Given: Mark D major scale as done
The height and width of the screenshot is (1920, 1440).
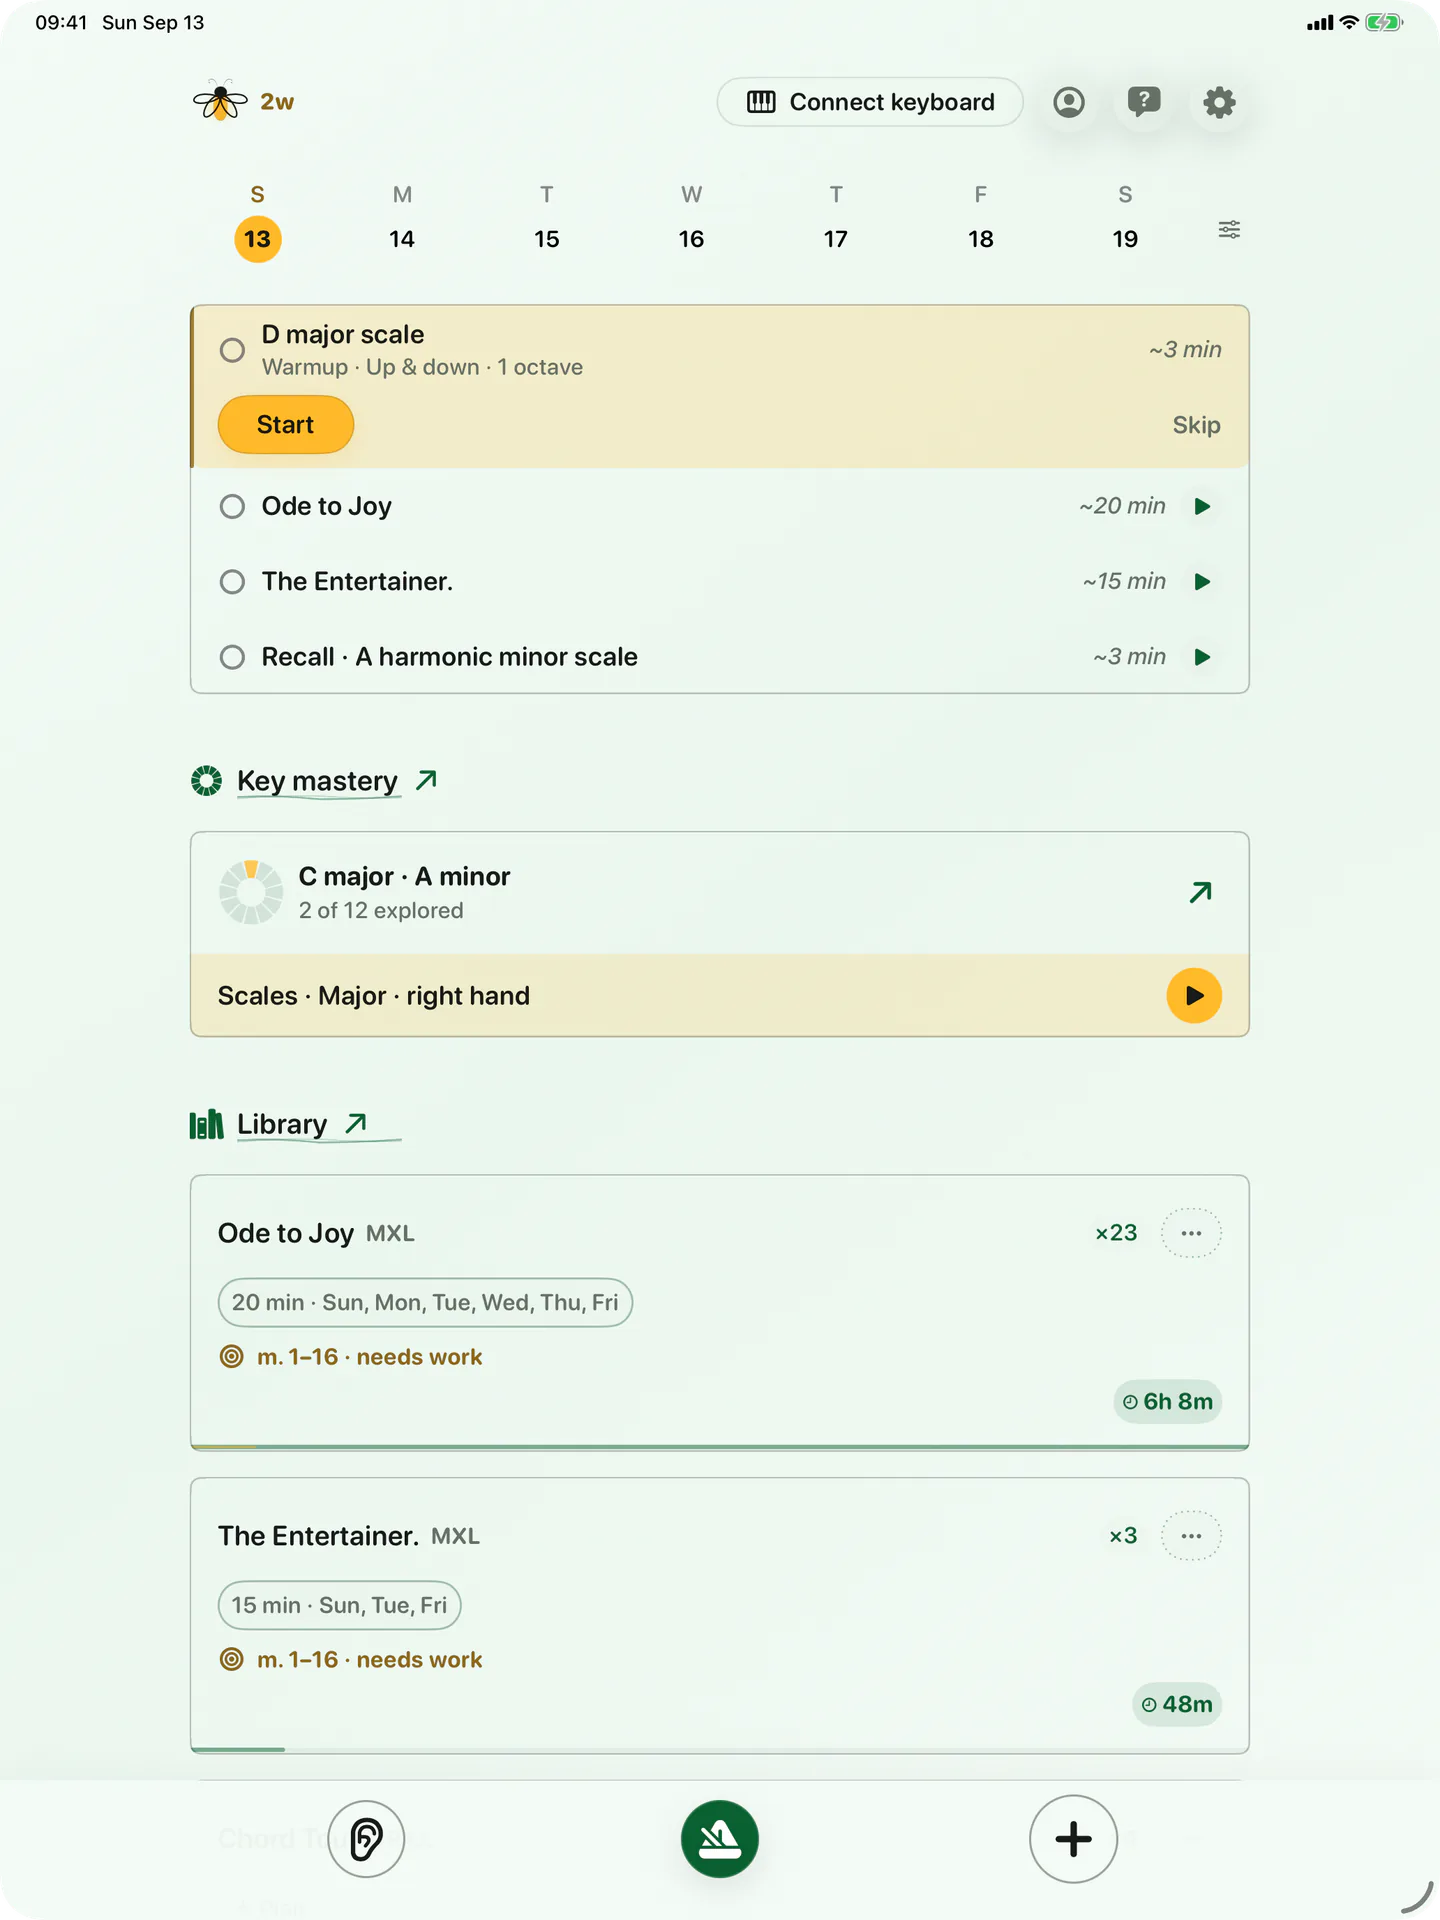Looking at the screenshot, I should pos(232,350).
